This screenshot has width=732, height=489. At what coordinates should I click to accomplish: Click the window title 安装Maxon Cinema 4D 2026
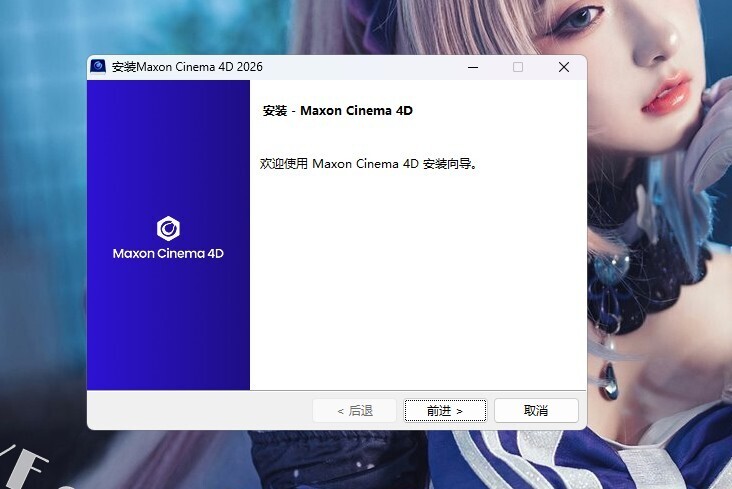(x=187, y=67)
